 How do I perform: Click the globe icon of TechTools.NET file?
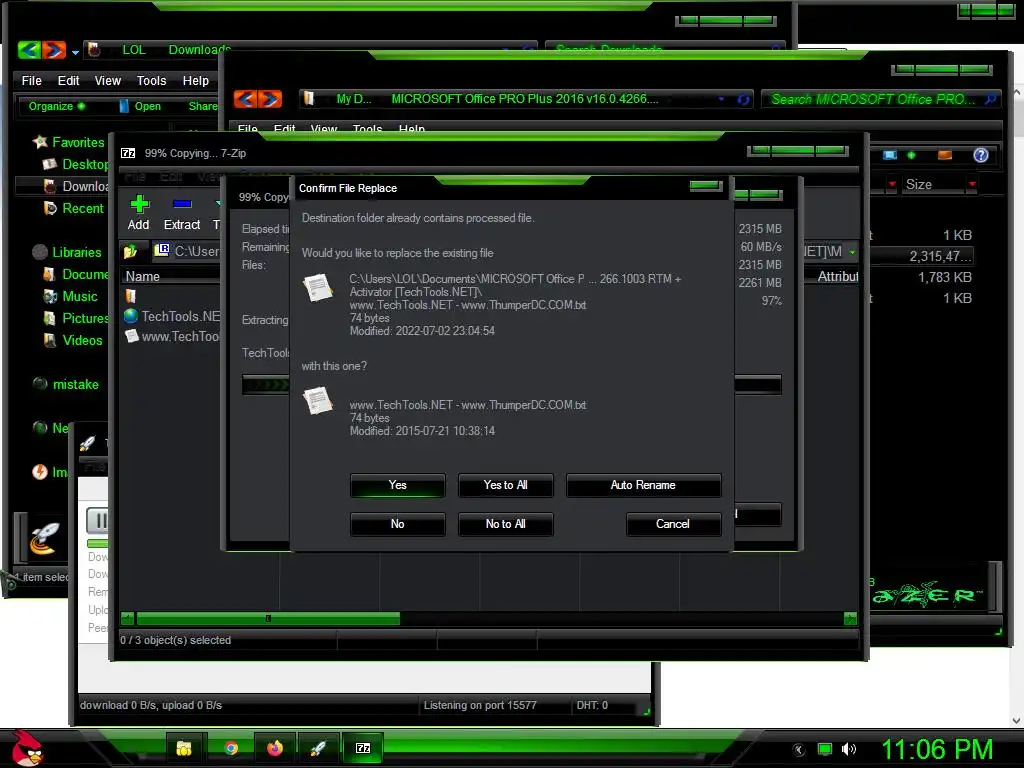click(131, 316)
